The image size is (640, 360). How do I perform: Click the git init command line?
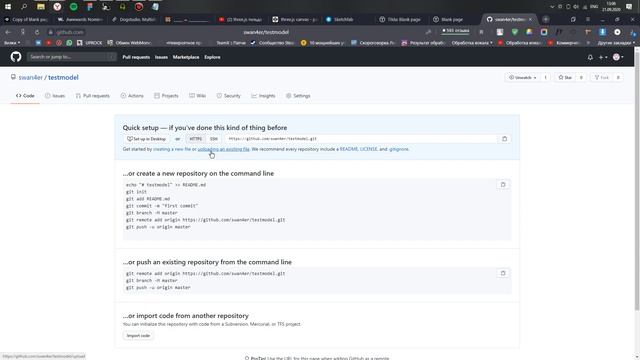[x=136, y=192]
